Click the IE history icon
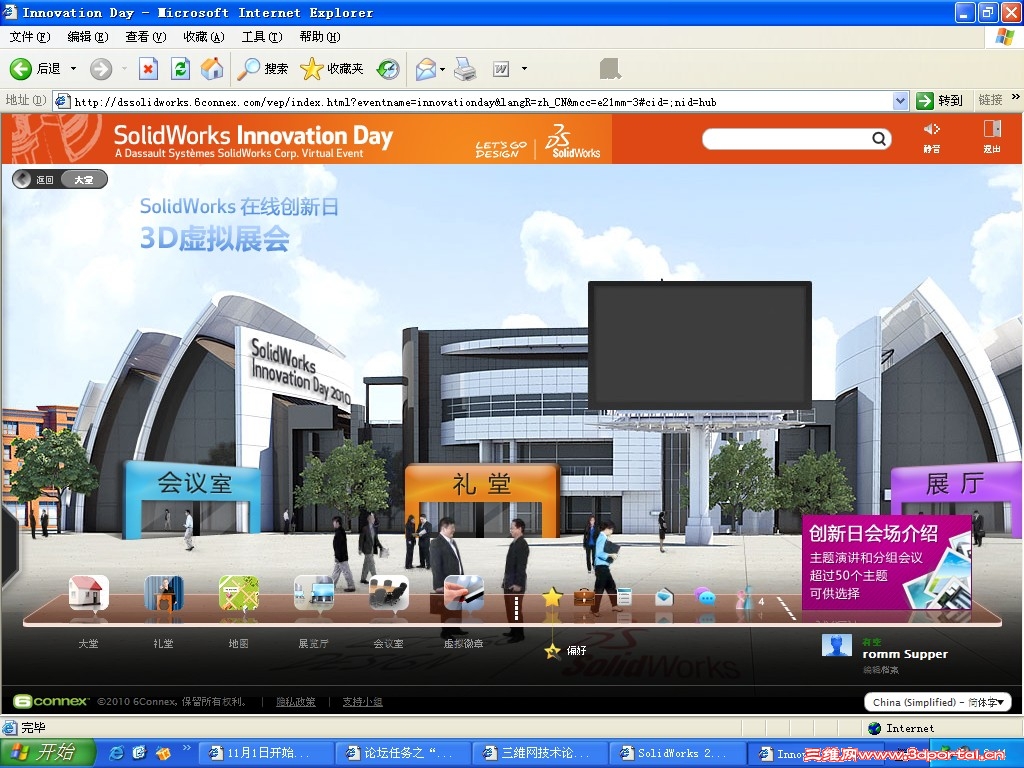Screen dimensions: 1024x768 pos(388,69)
